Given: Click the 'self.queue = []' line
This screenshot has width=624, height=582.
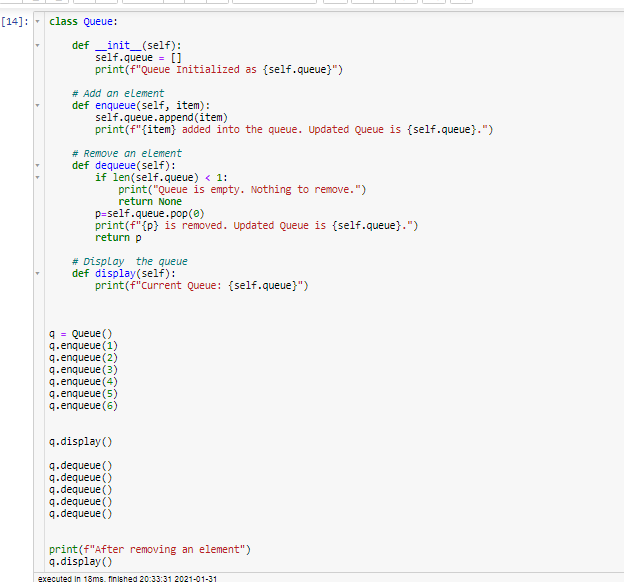Looking at the screenshot, I should (138, 58).
